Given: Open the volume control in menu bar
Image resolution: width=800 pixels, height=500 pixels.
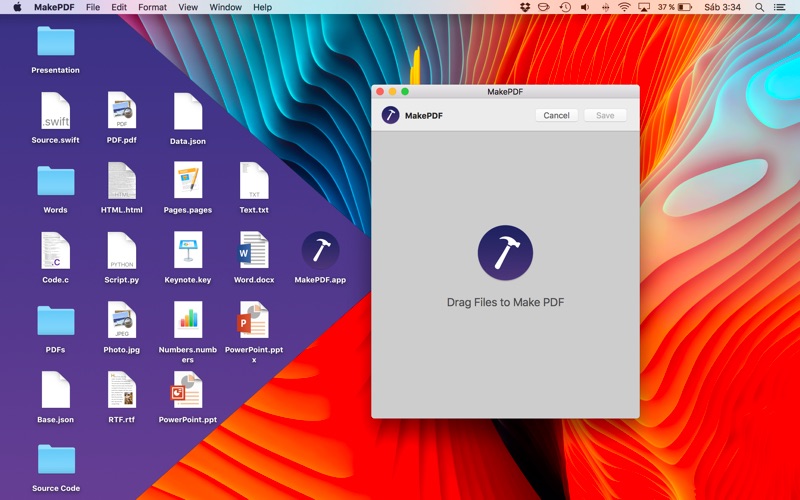Looking at the screenshot, I should click(585, 7).
